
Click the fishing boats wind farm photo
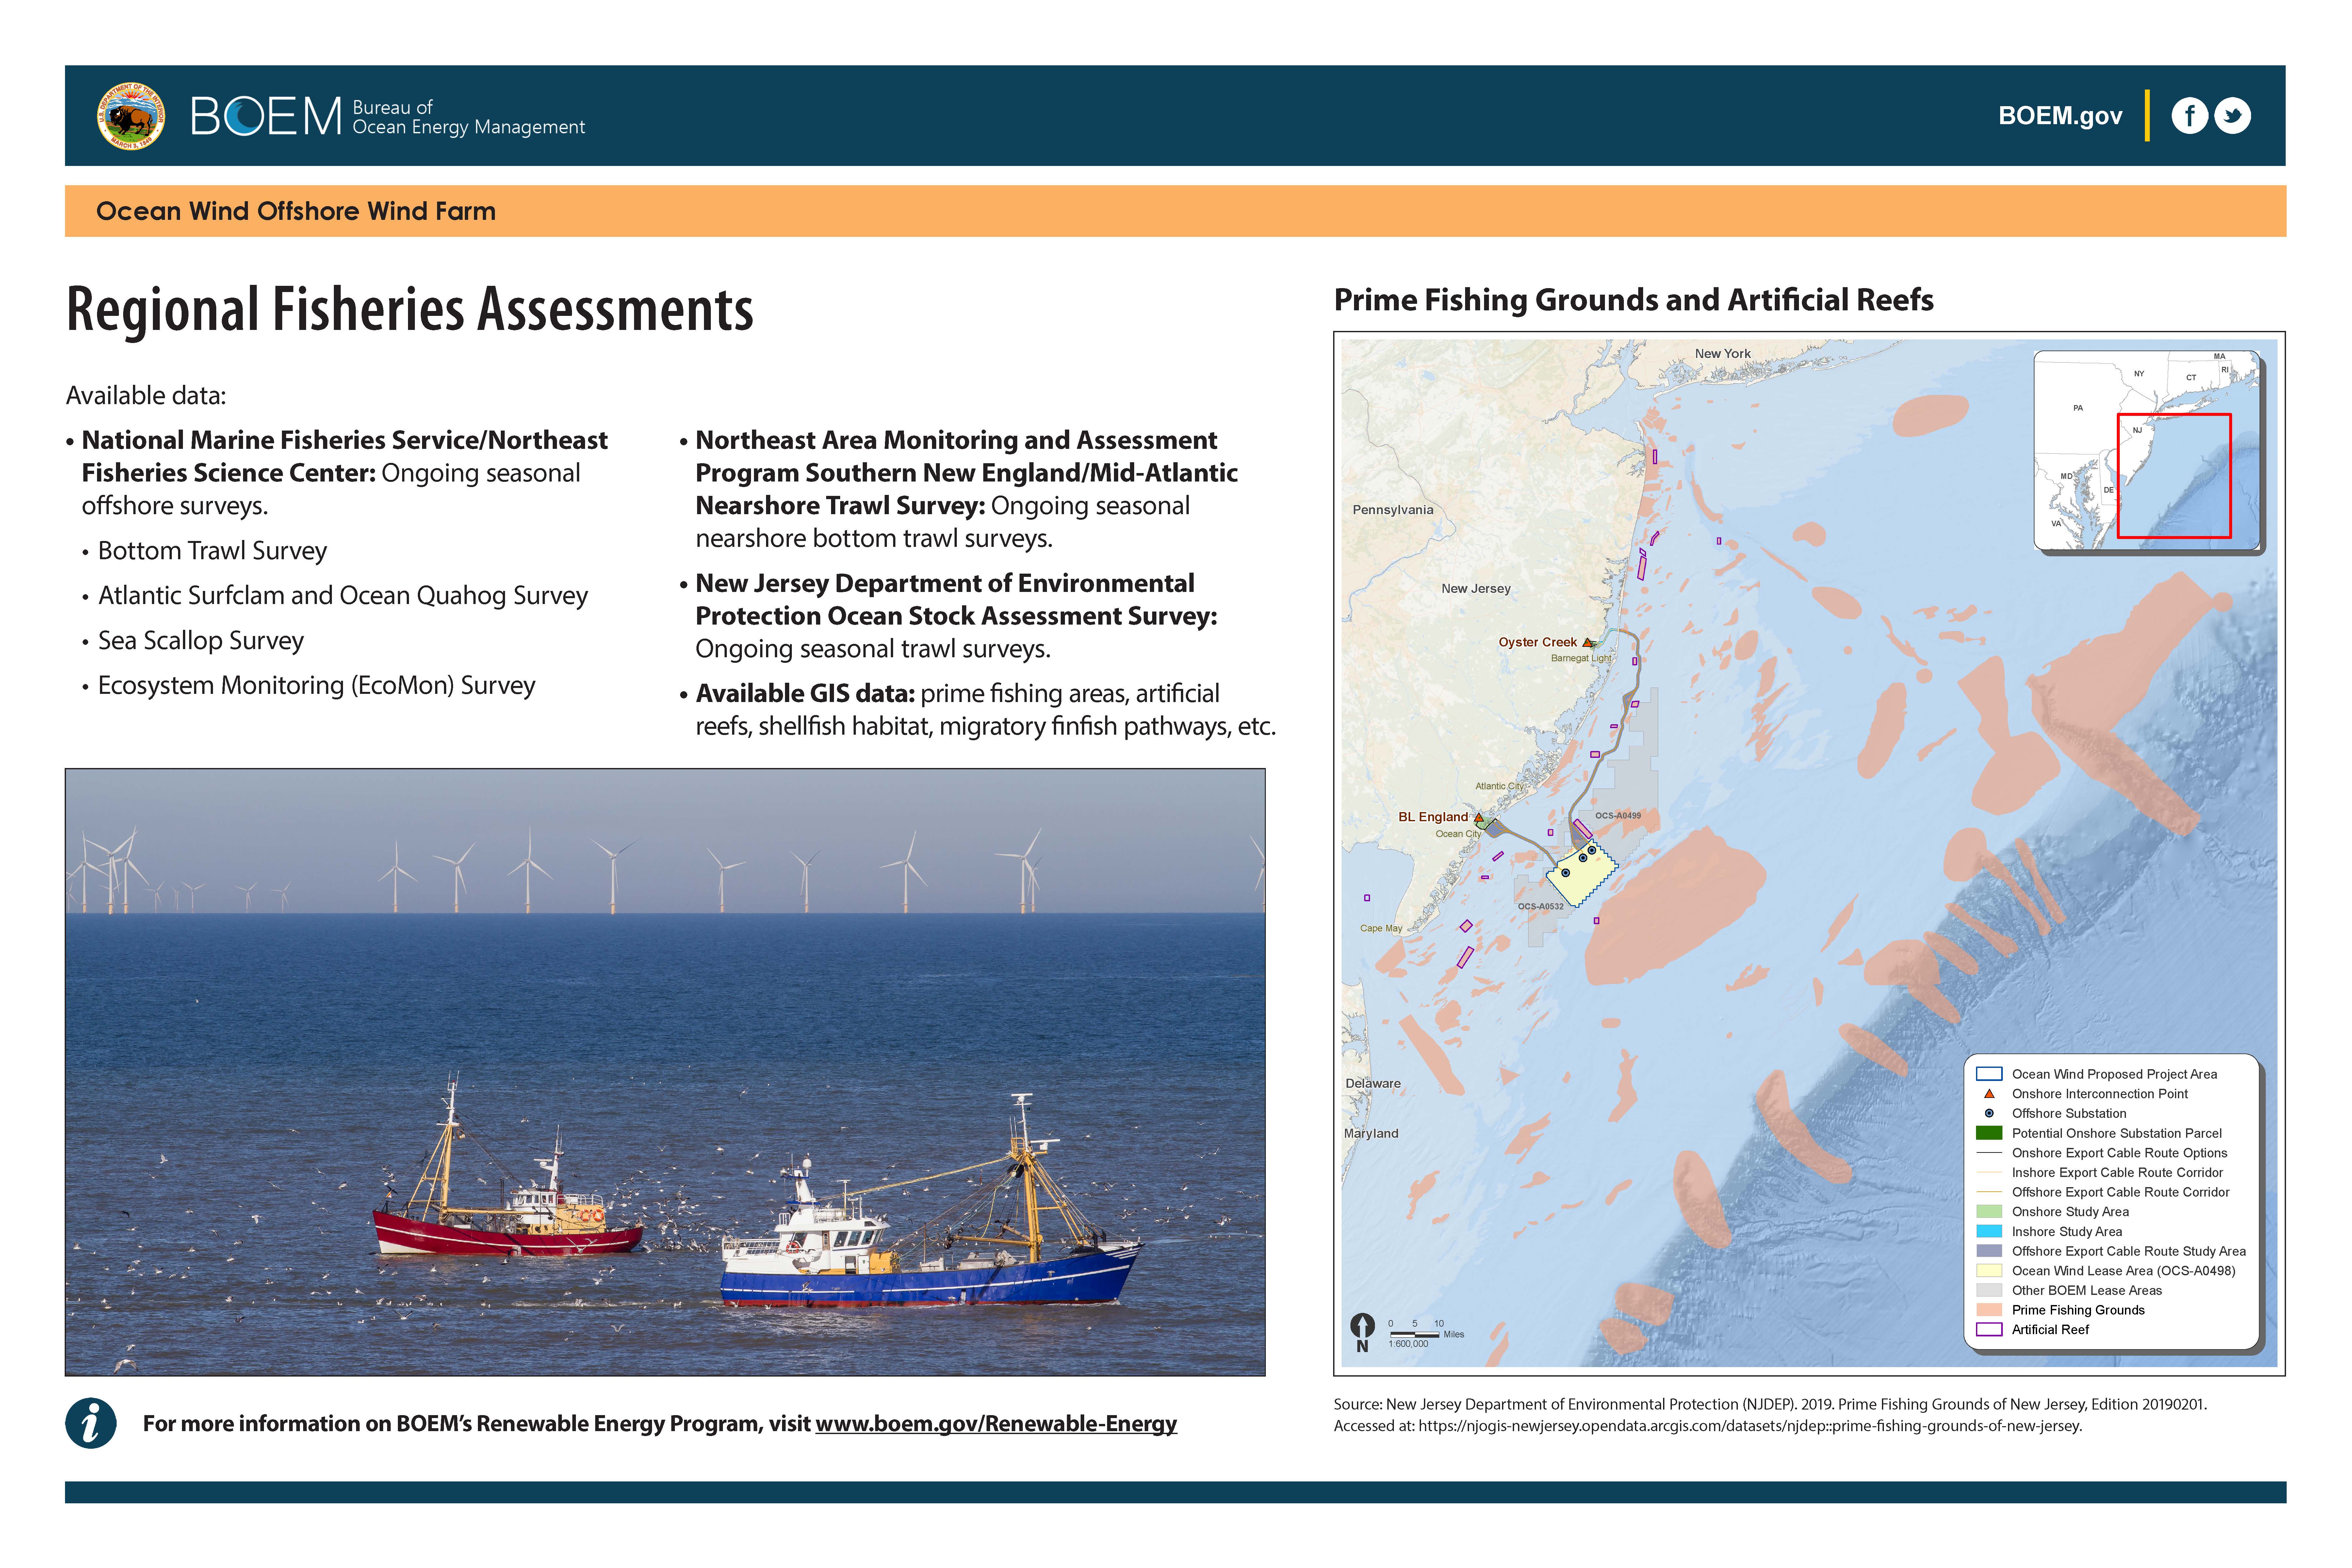[665, 1072]
